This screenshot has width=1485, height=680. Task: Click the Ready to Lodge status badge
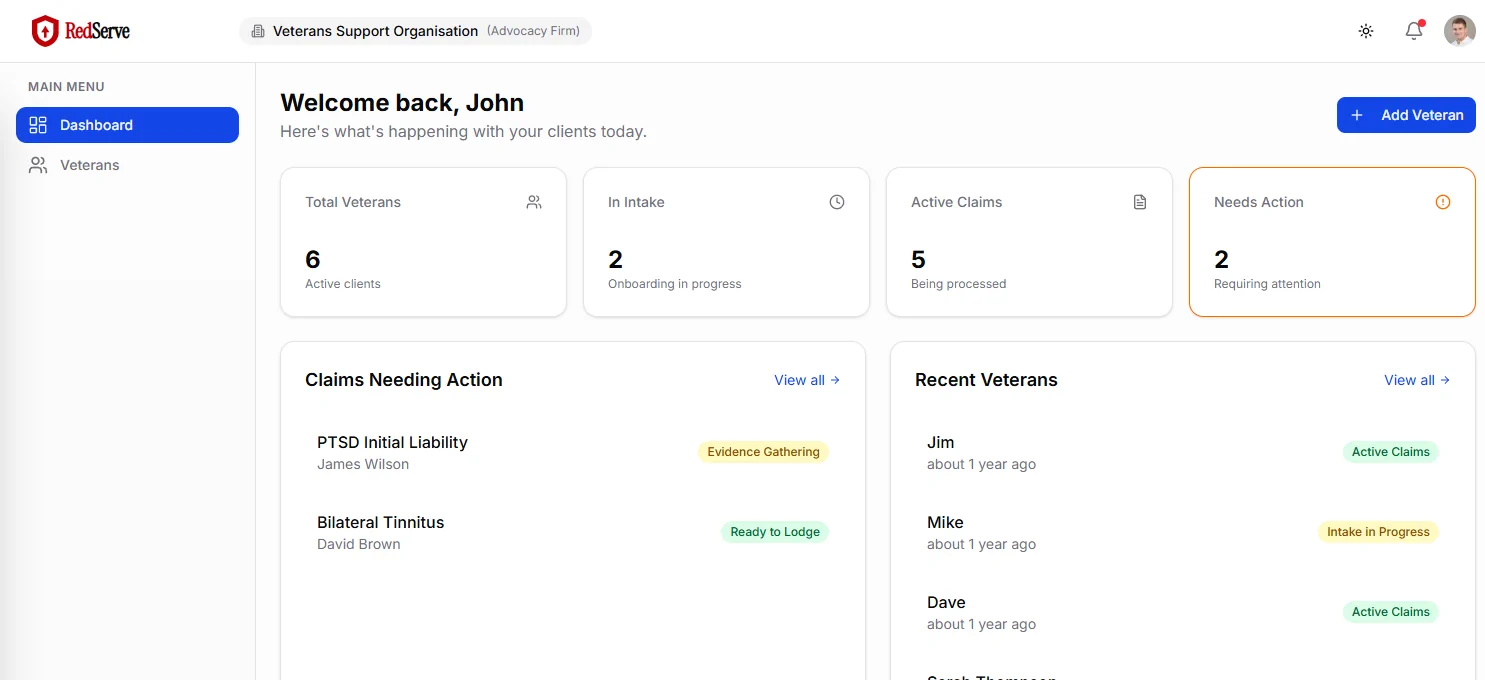coord(775,532)
